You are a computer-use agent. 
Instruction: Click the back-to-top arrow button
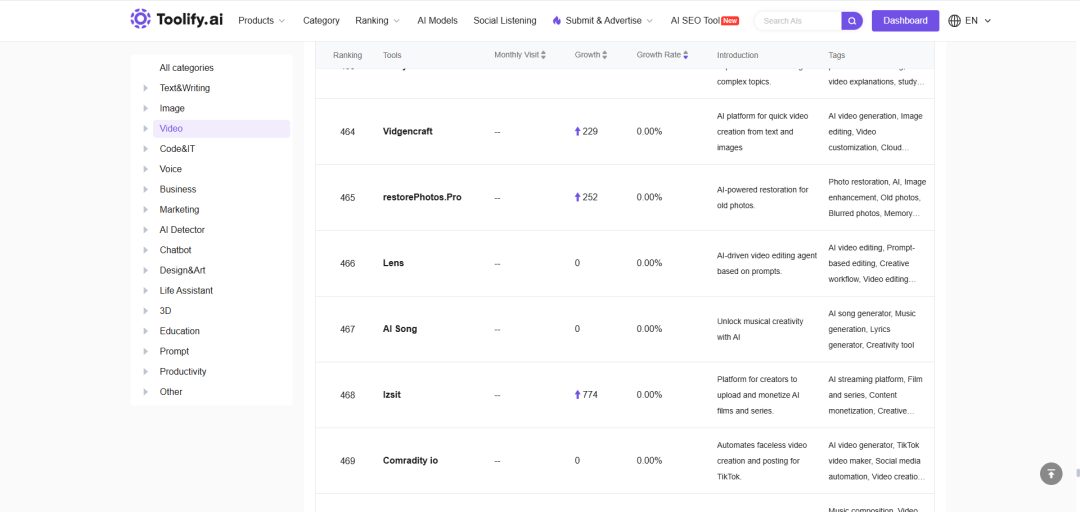(x=1050, y=473)
